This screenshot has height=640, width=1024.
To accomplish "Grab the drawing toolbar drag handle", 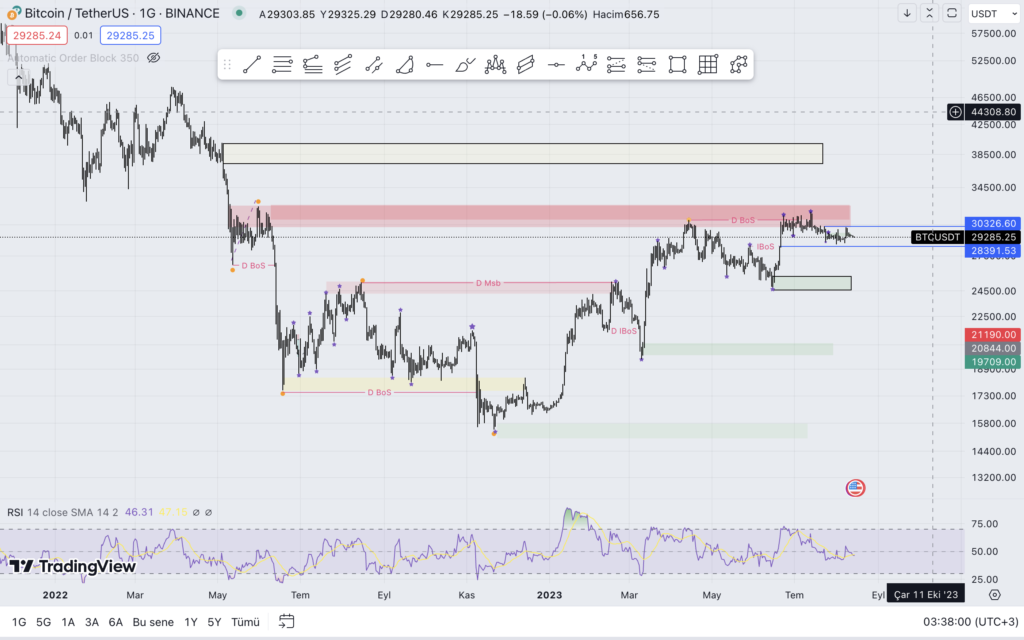I will [x=227, y=65].
